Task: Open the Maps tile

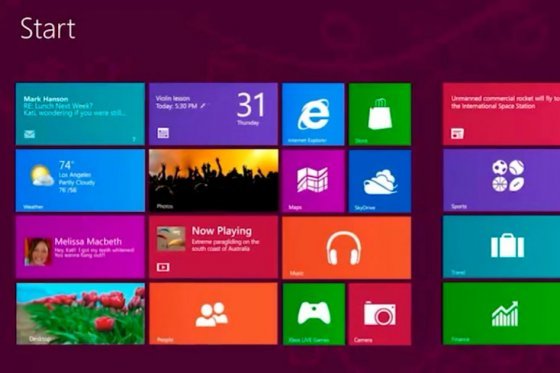Action: click(x=313, y=181)
